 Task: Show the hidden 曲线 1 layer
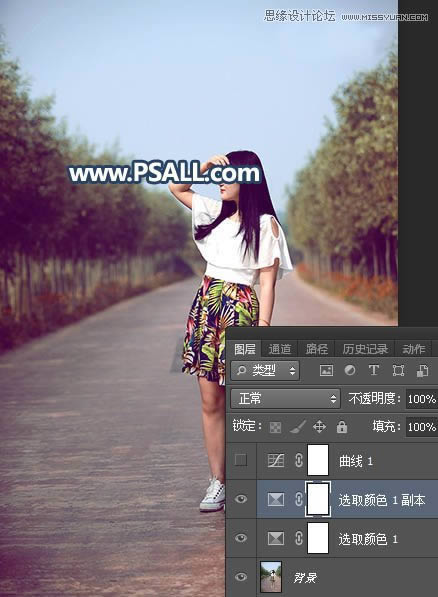[241, 460]
